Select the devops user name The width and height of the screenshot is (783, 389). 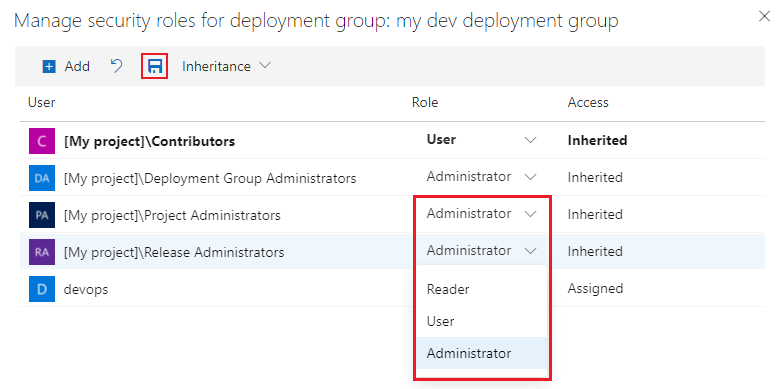click(86, 289)
